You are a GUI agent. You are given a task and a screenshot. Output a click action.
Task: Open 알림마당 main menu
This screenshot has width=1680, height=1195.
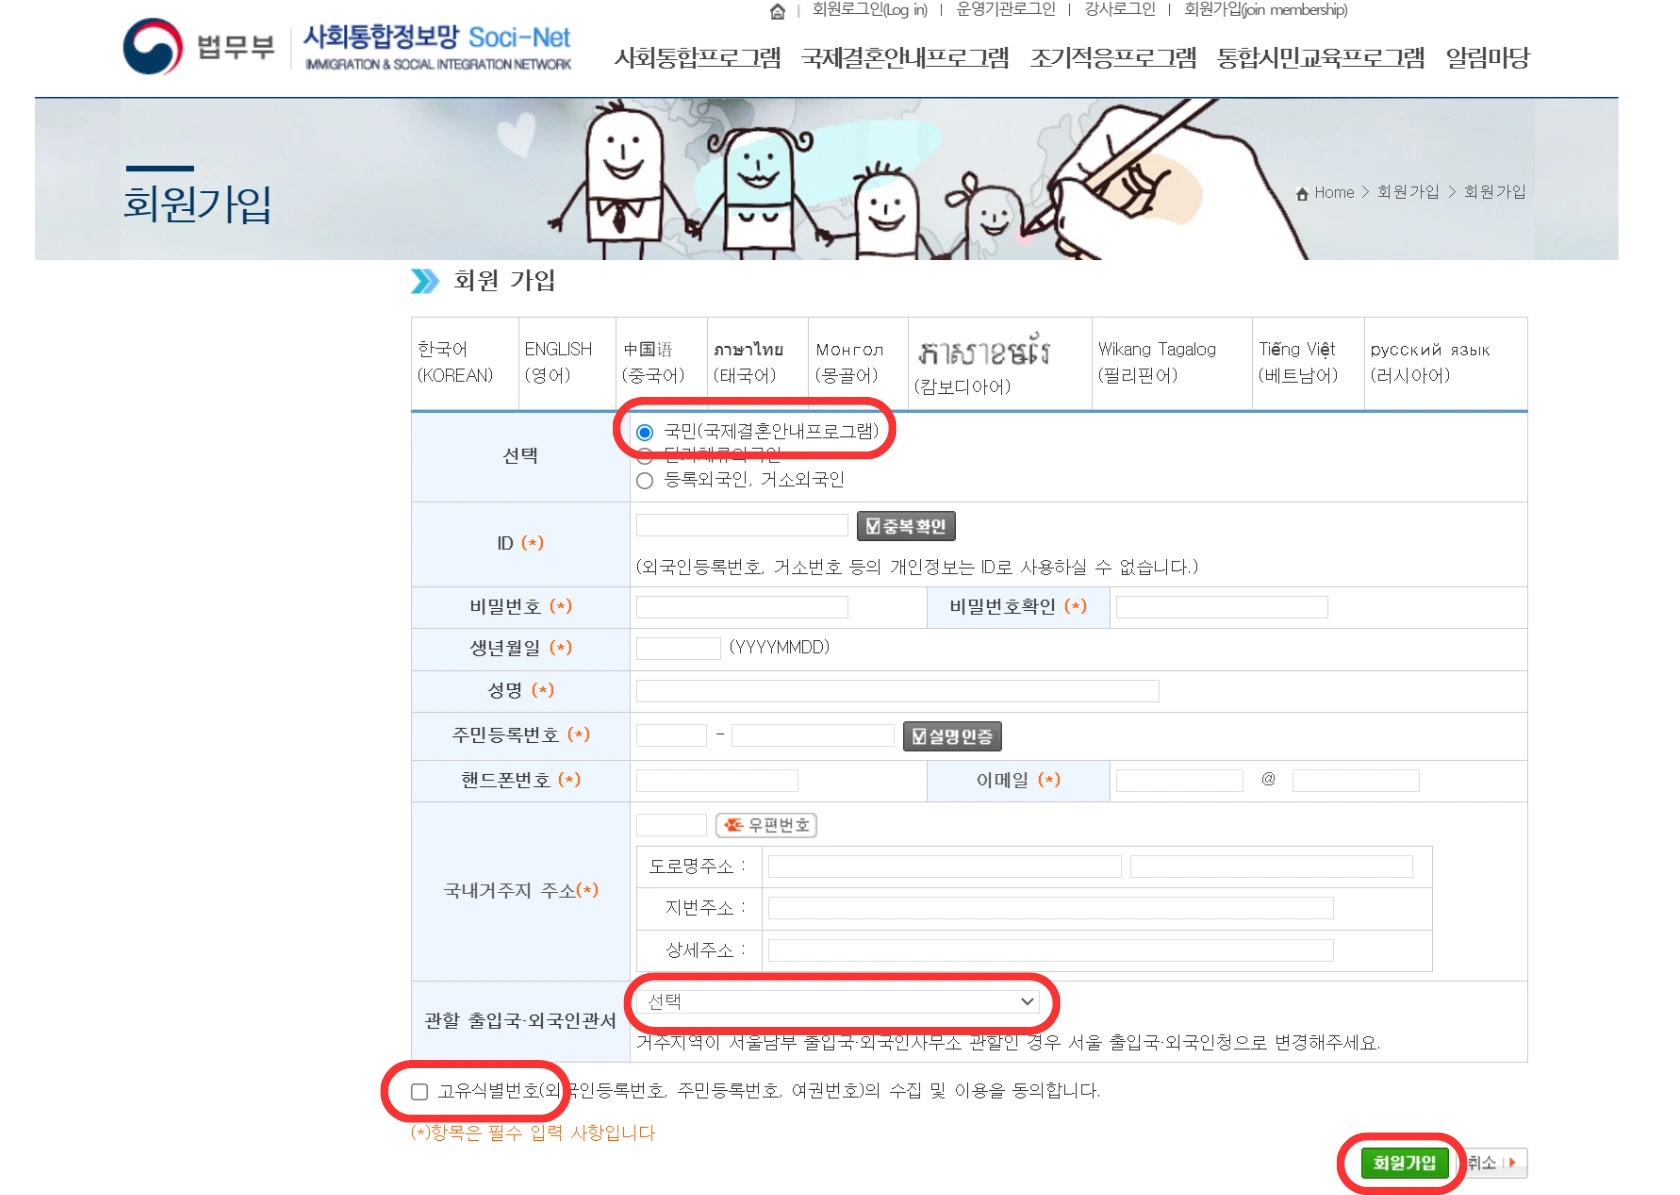pos(1487,58)
